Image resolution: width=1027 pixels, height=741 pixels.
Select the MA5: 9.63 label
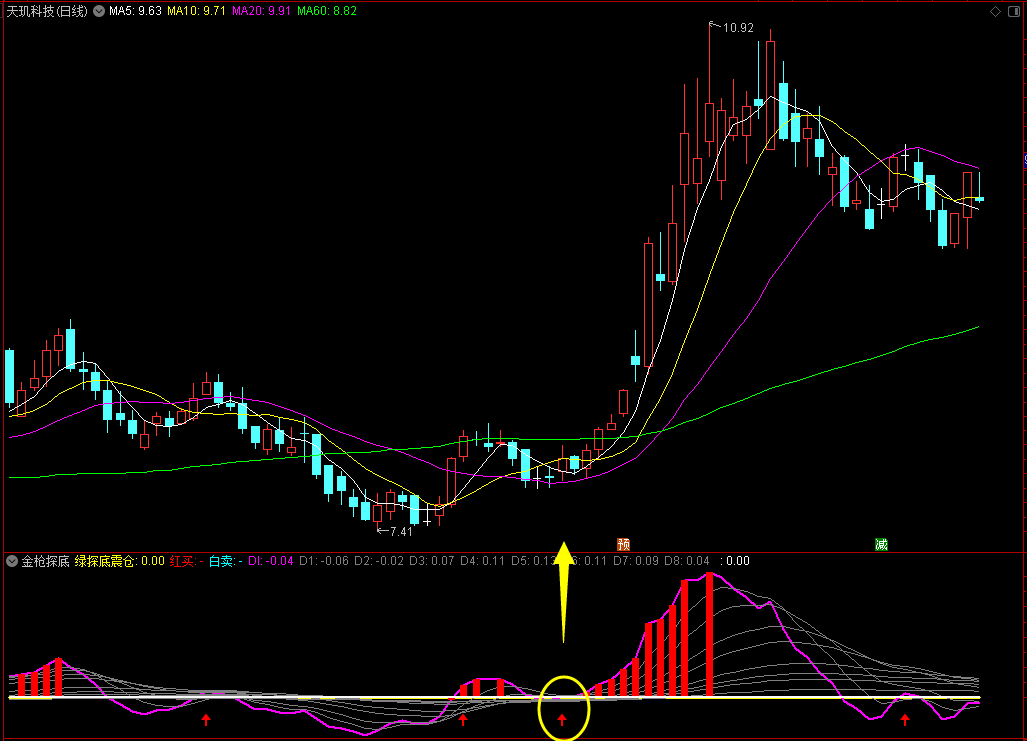pyautogui.click(x=136, y=11)
